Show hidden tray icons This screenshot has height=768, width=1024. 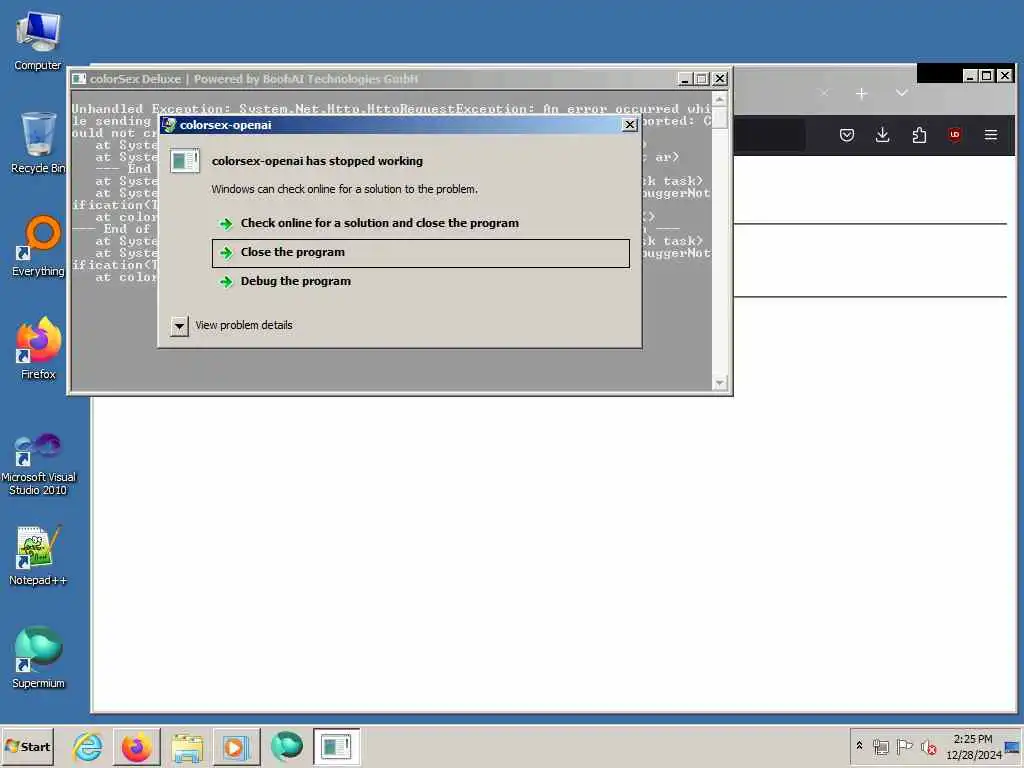click(859, 745)
